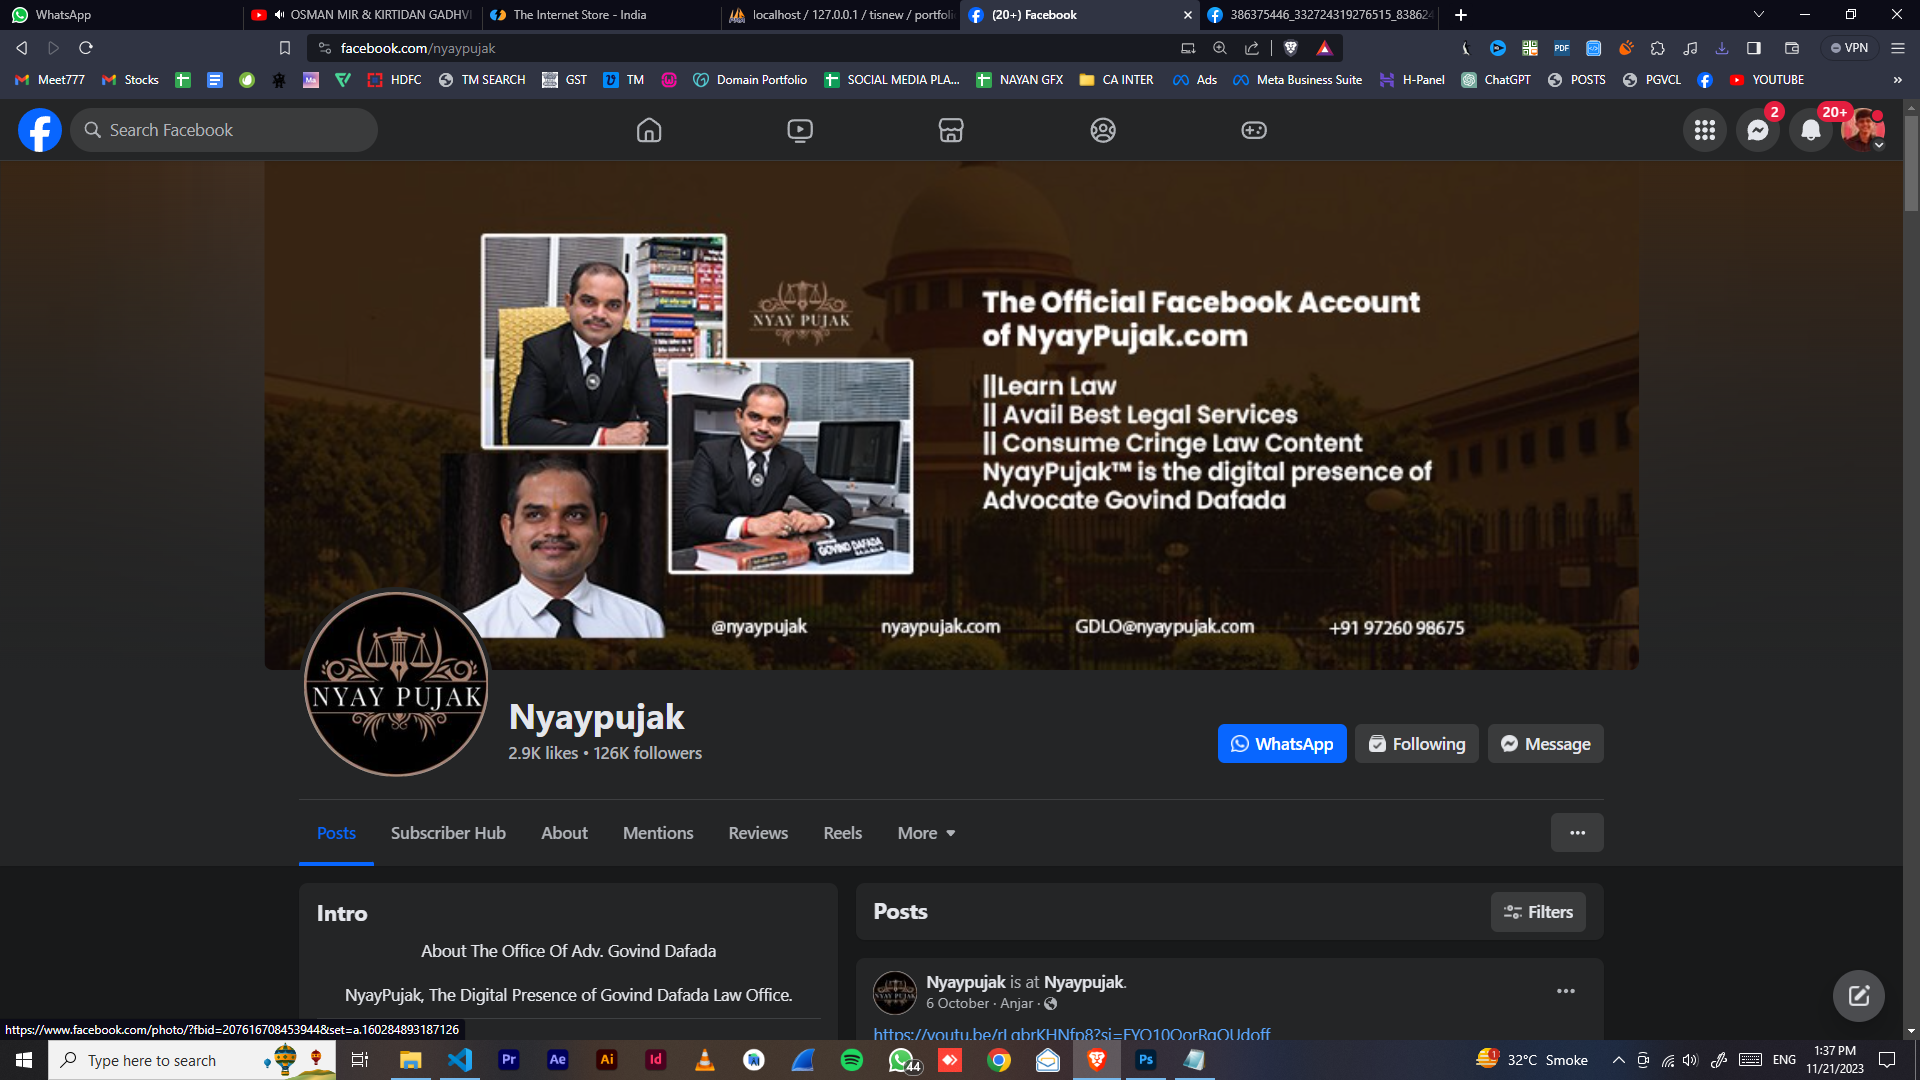Screen dimensions: 1920x1080
Task: Switch to the About tab
Action: tap(564, 833)
